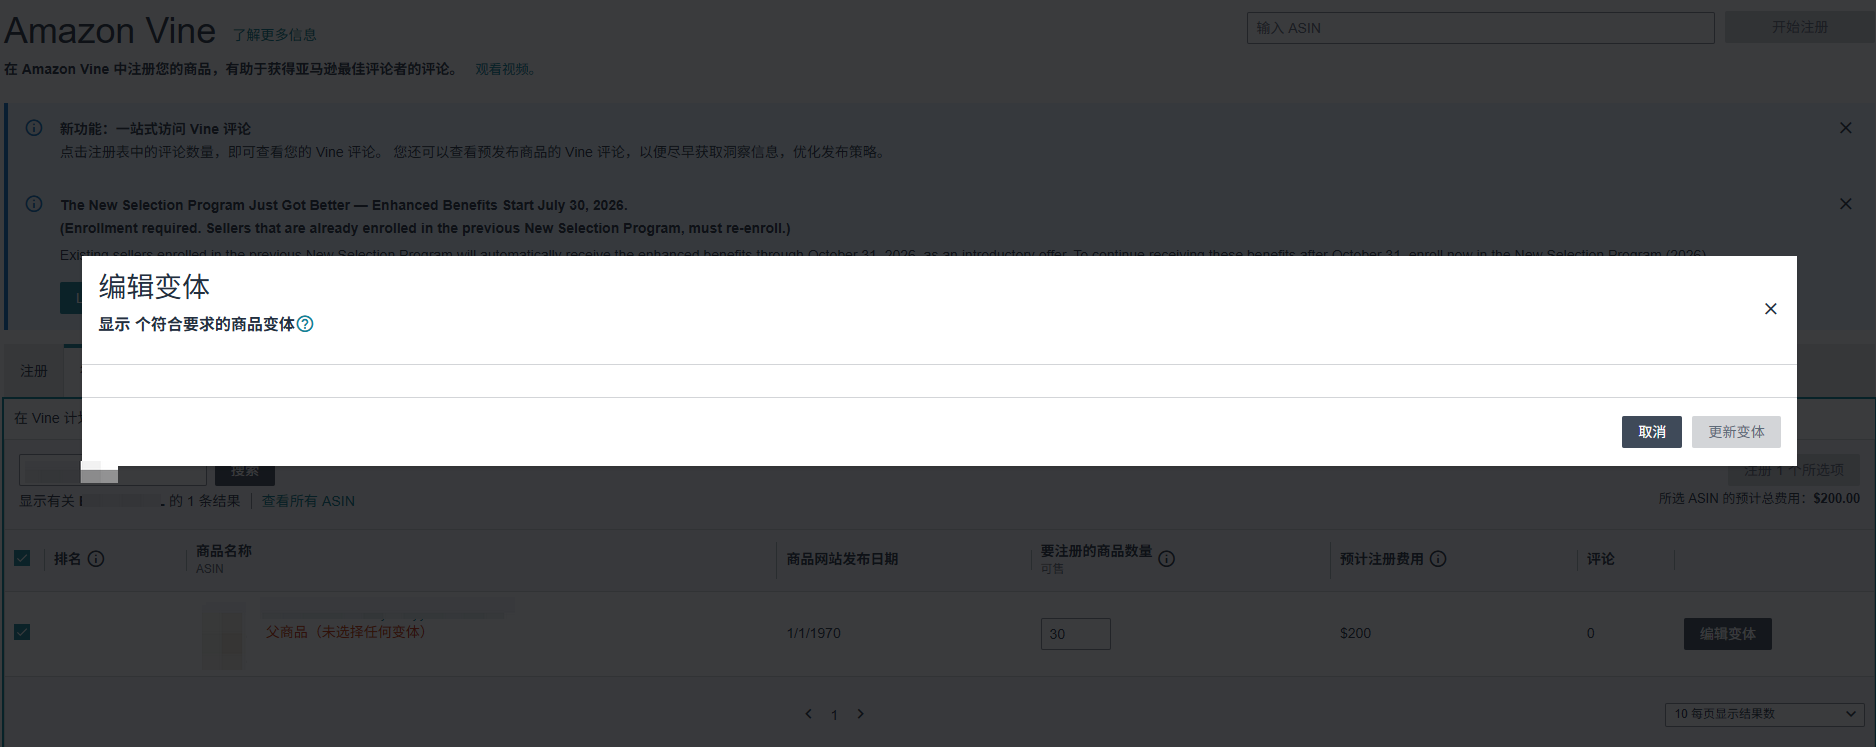
Task: Open the 每页显示结果数 dropdown
Action: tap(1765, 714)
